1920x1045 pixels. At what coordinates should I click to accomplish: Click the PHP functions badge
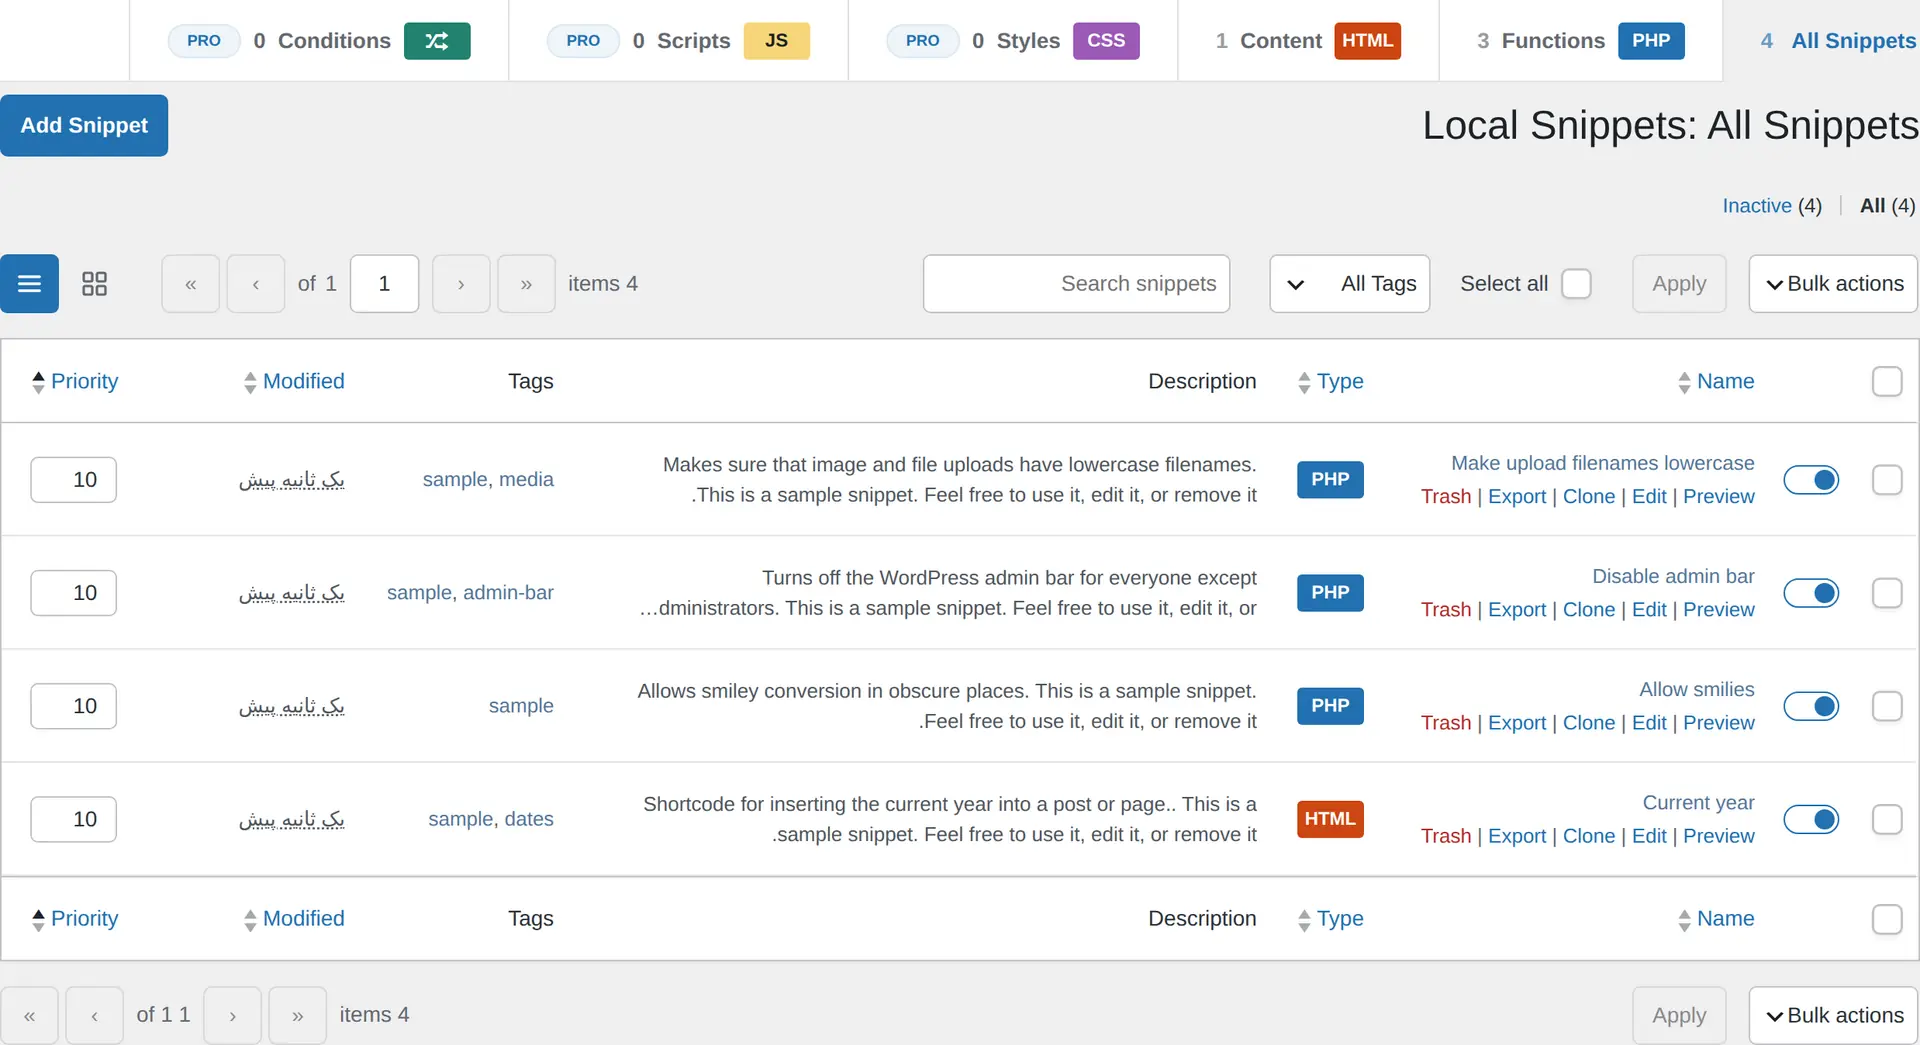point(1651,41)
